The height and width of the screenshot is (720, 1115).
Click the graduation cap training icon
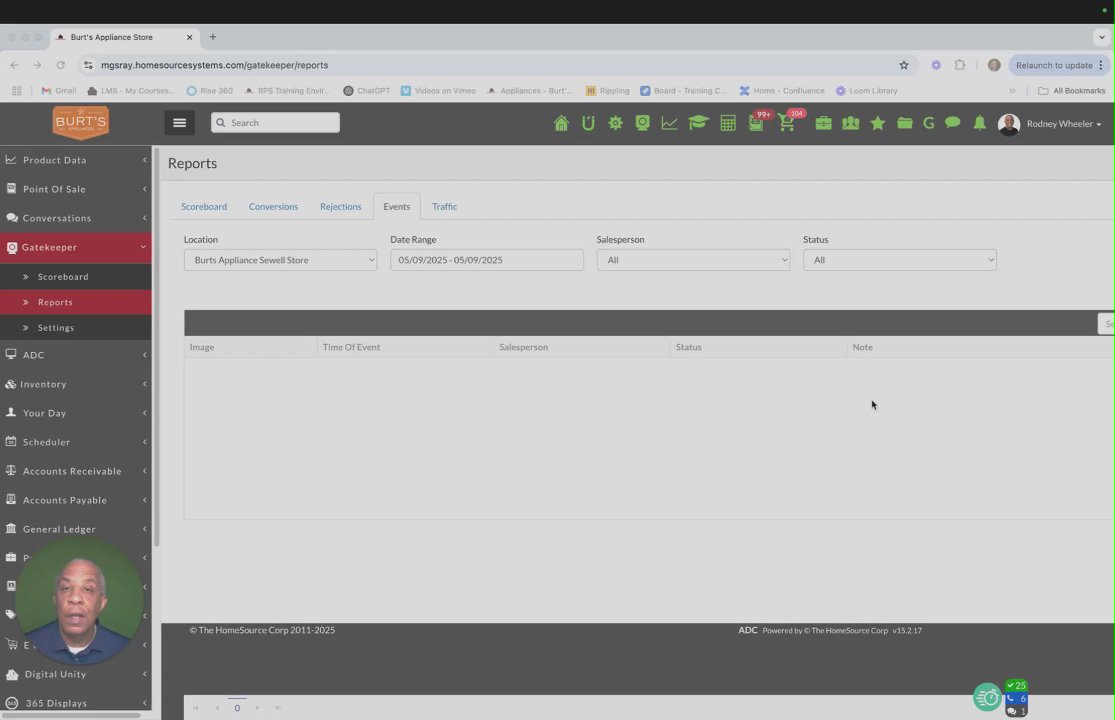tap(698, 123)
